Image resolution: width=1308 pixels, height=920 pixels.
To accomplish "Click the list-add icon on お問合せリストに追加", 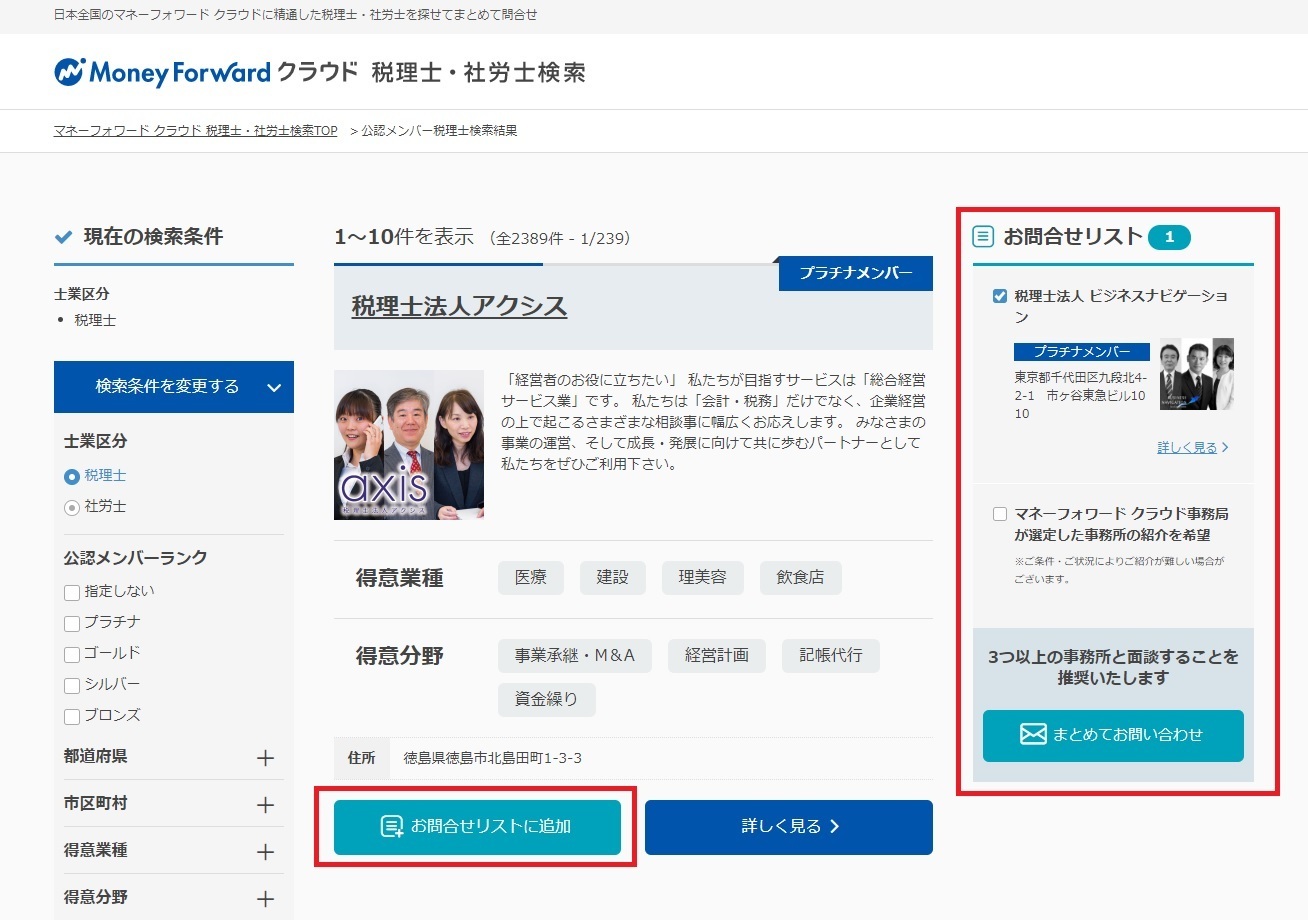I will tap(392, 827).
